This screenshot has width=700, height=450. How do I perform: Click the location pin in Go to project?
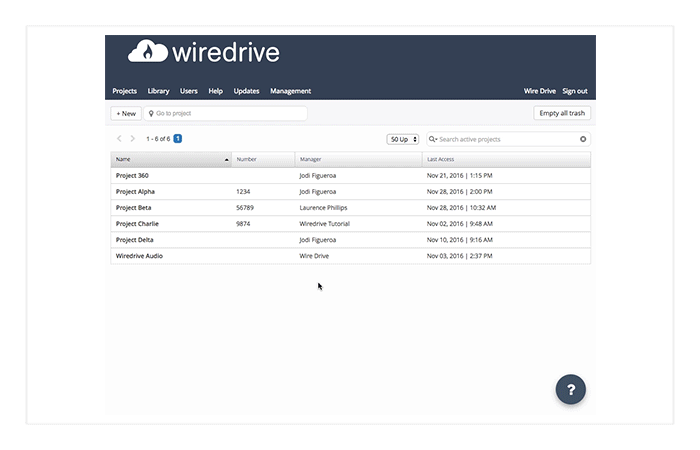coord(151,113)
